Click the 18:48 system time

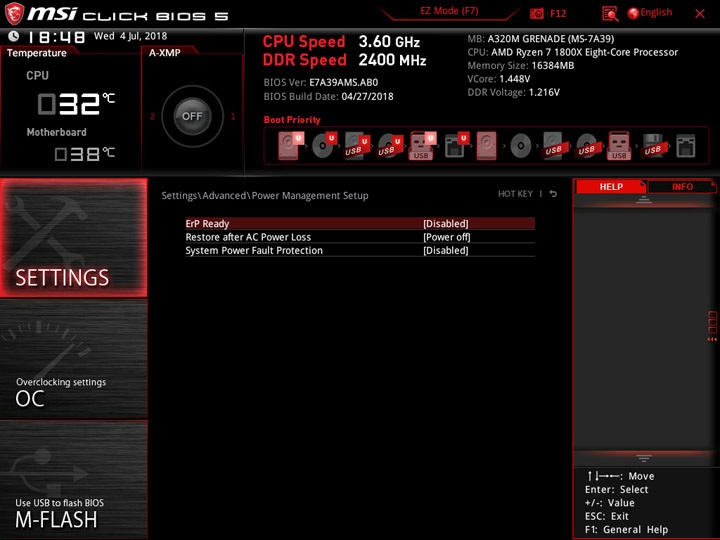[x=56, y=37]
